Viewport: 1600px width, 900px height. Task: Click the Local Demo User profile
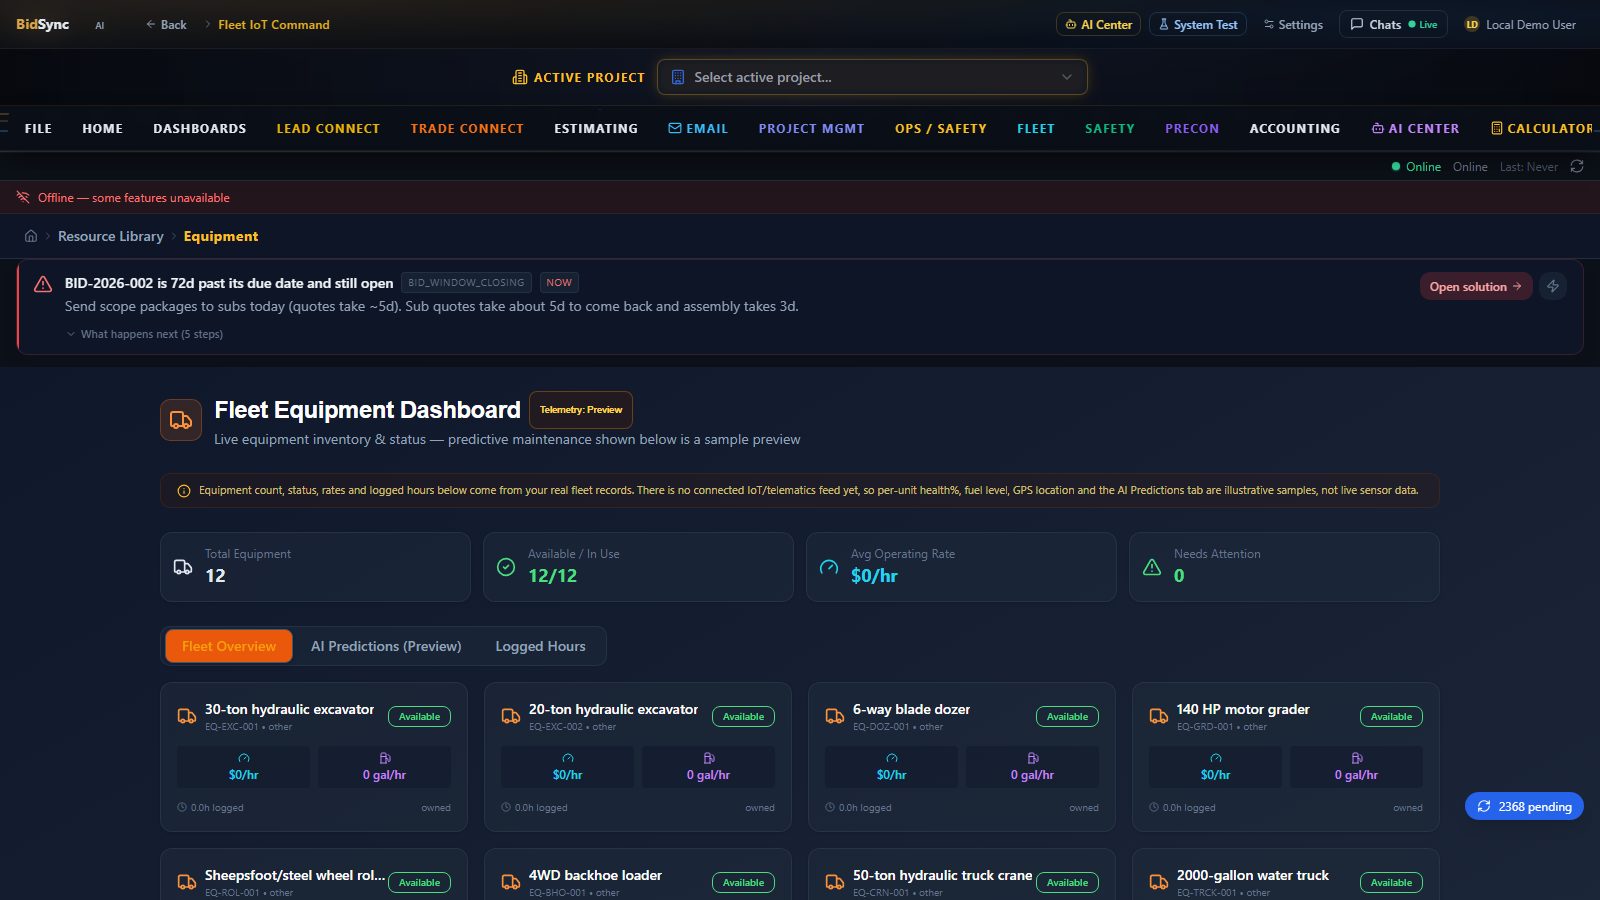[1520, 24]
